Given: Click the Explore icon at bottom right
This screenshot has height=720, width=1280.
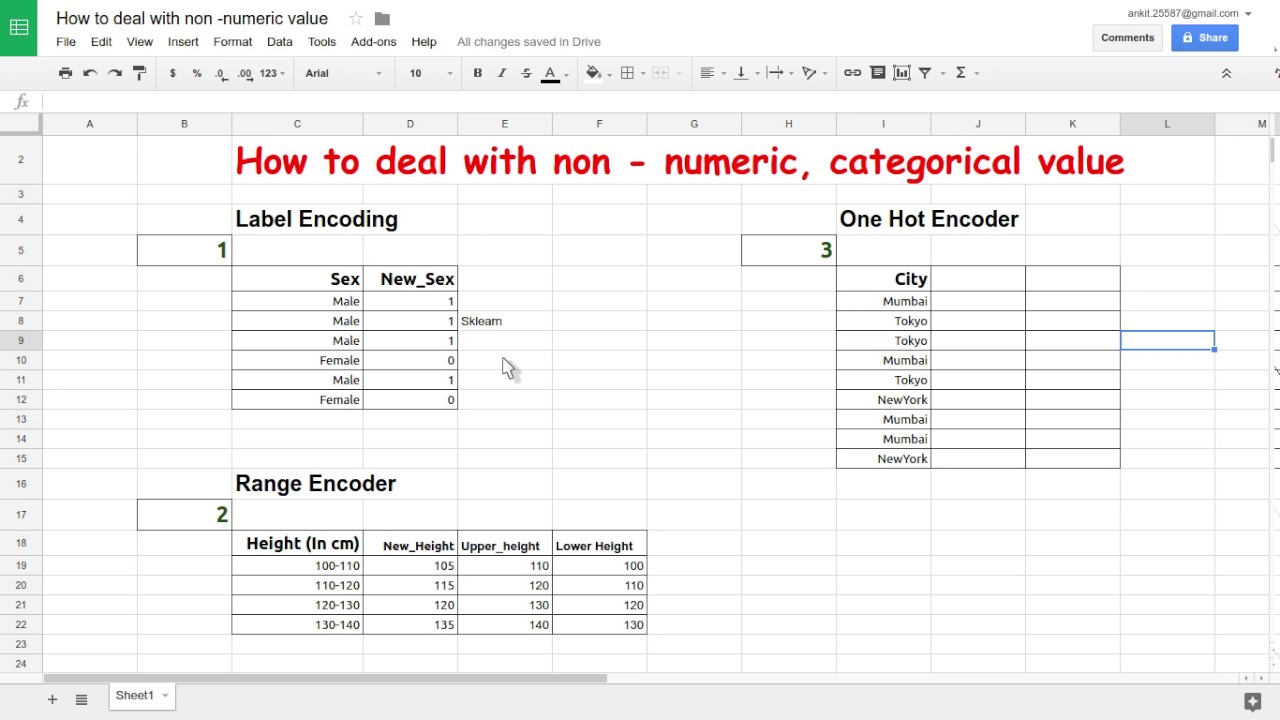Looking at the screenshot, I should coord(1252,701).
